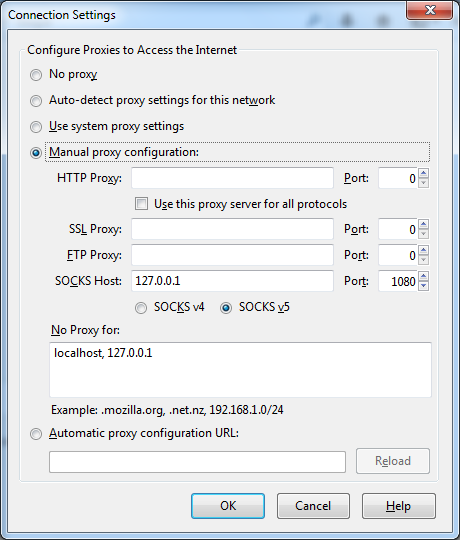The width and height of the screenshot is (460, 540).
Task: Open the Help button
Action: click(x=399, y=506)
